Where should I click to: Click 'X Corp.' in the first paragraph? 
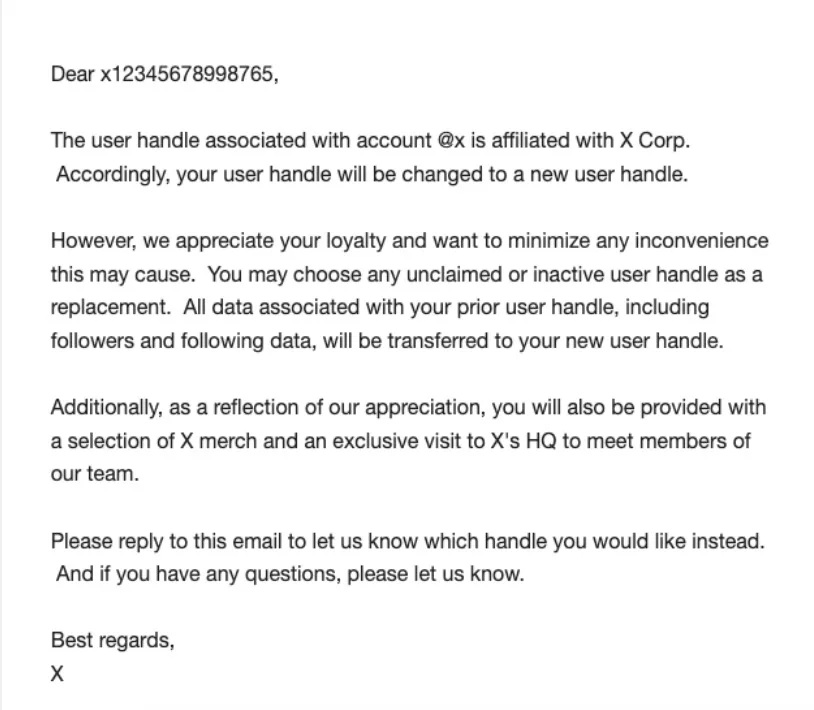click(x=655, y=141)
